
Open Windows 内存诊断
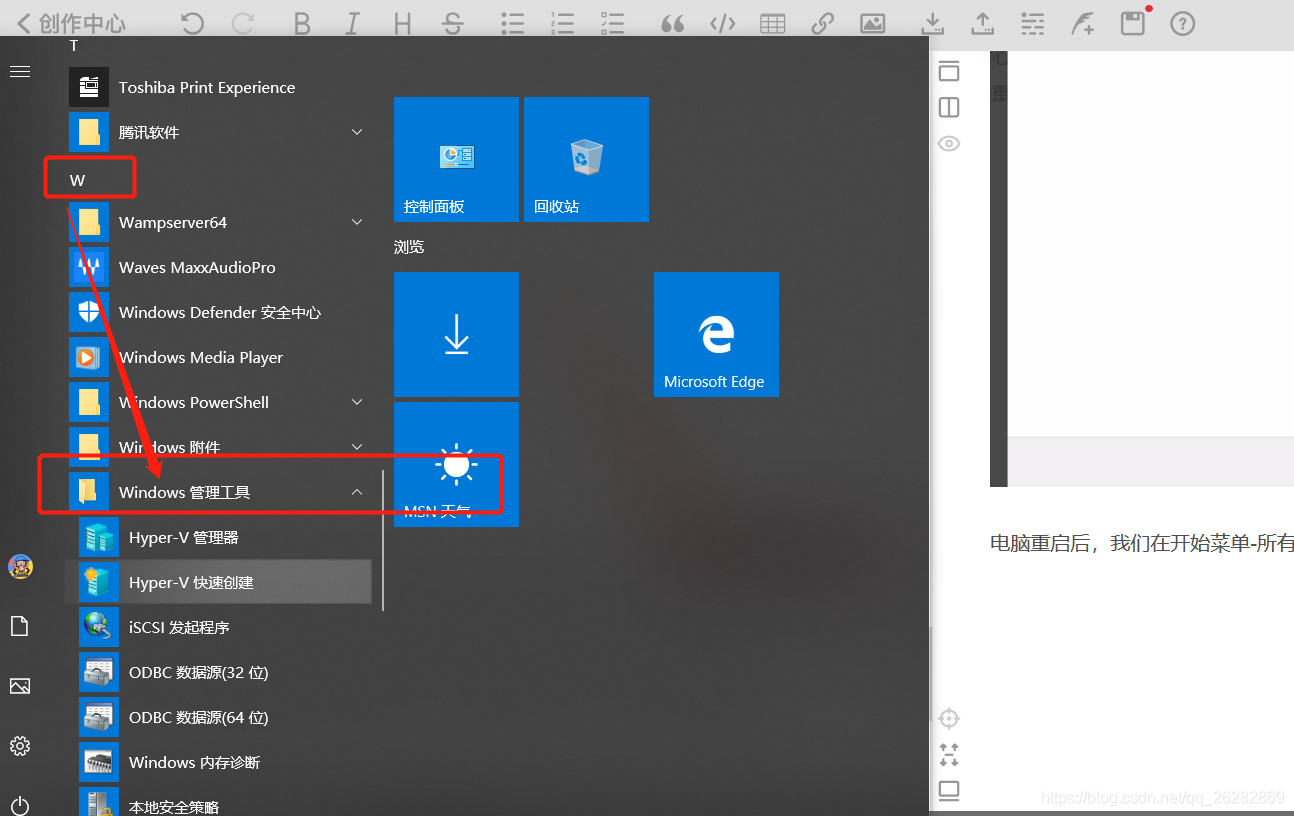point(220,762)
